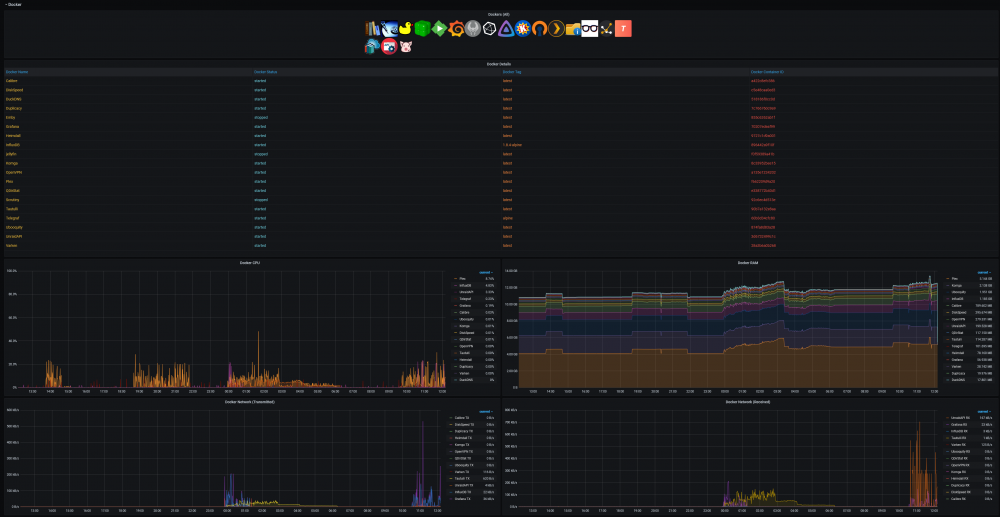
Task: Click the Varken name cell
Action: [x=11, y=245]
